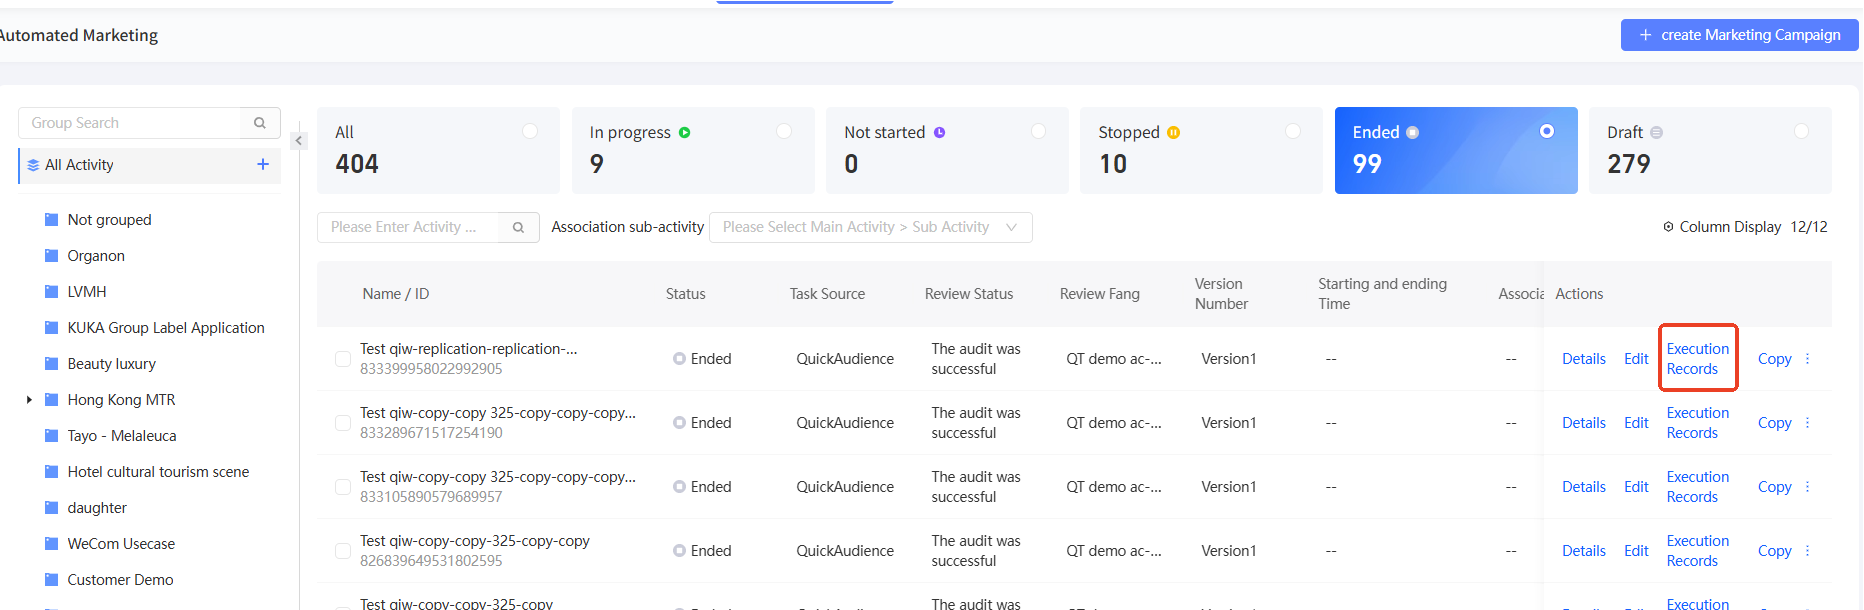Click the Group Search input field

point(130,123)
